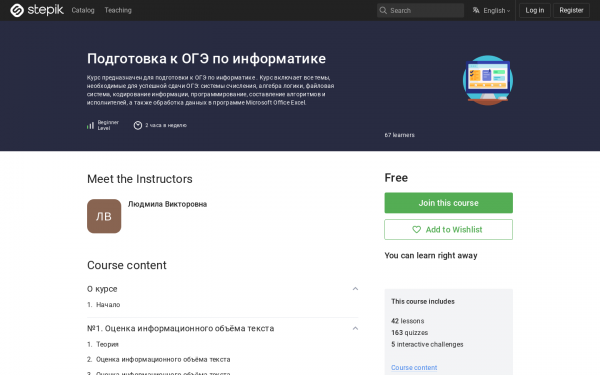Viewport: 600px width, 375px height.
Task: Click the О курсе section heading
Action: [102, 289]
